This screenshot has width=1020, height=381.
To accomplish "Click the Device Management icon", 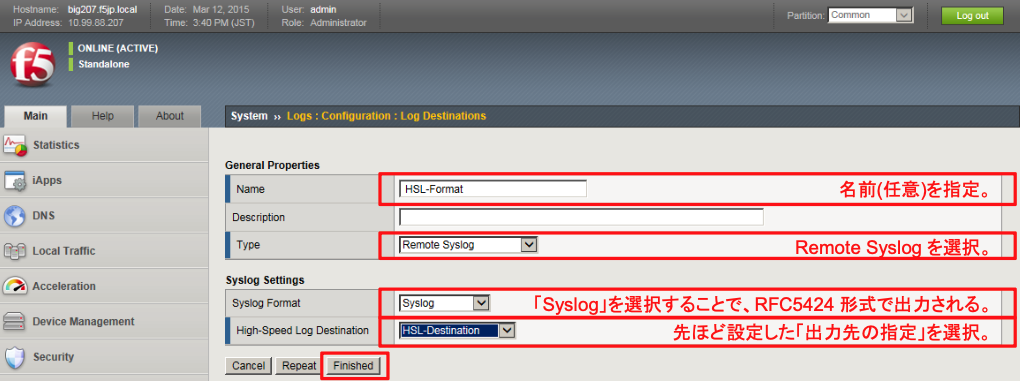I will [15, 321].
